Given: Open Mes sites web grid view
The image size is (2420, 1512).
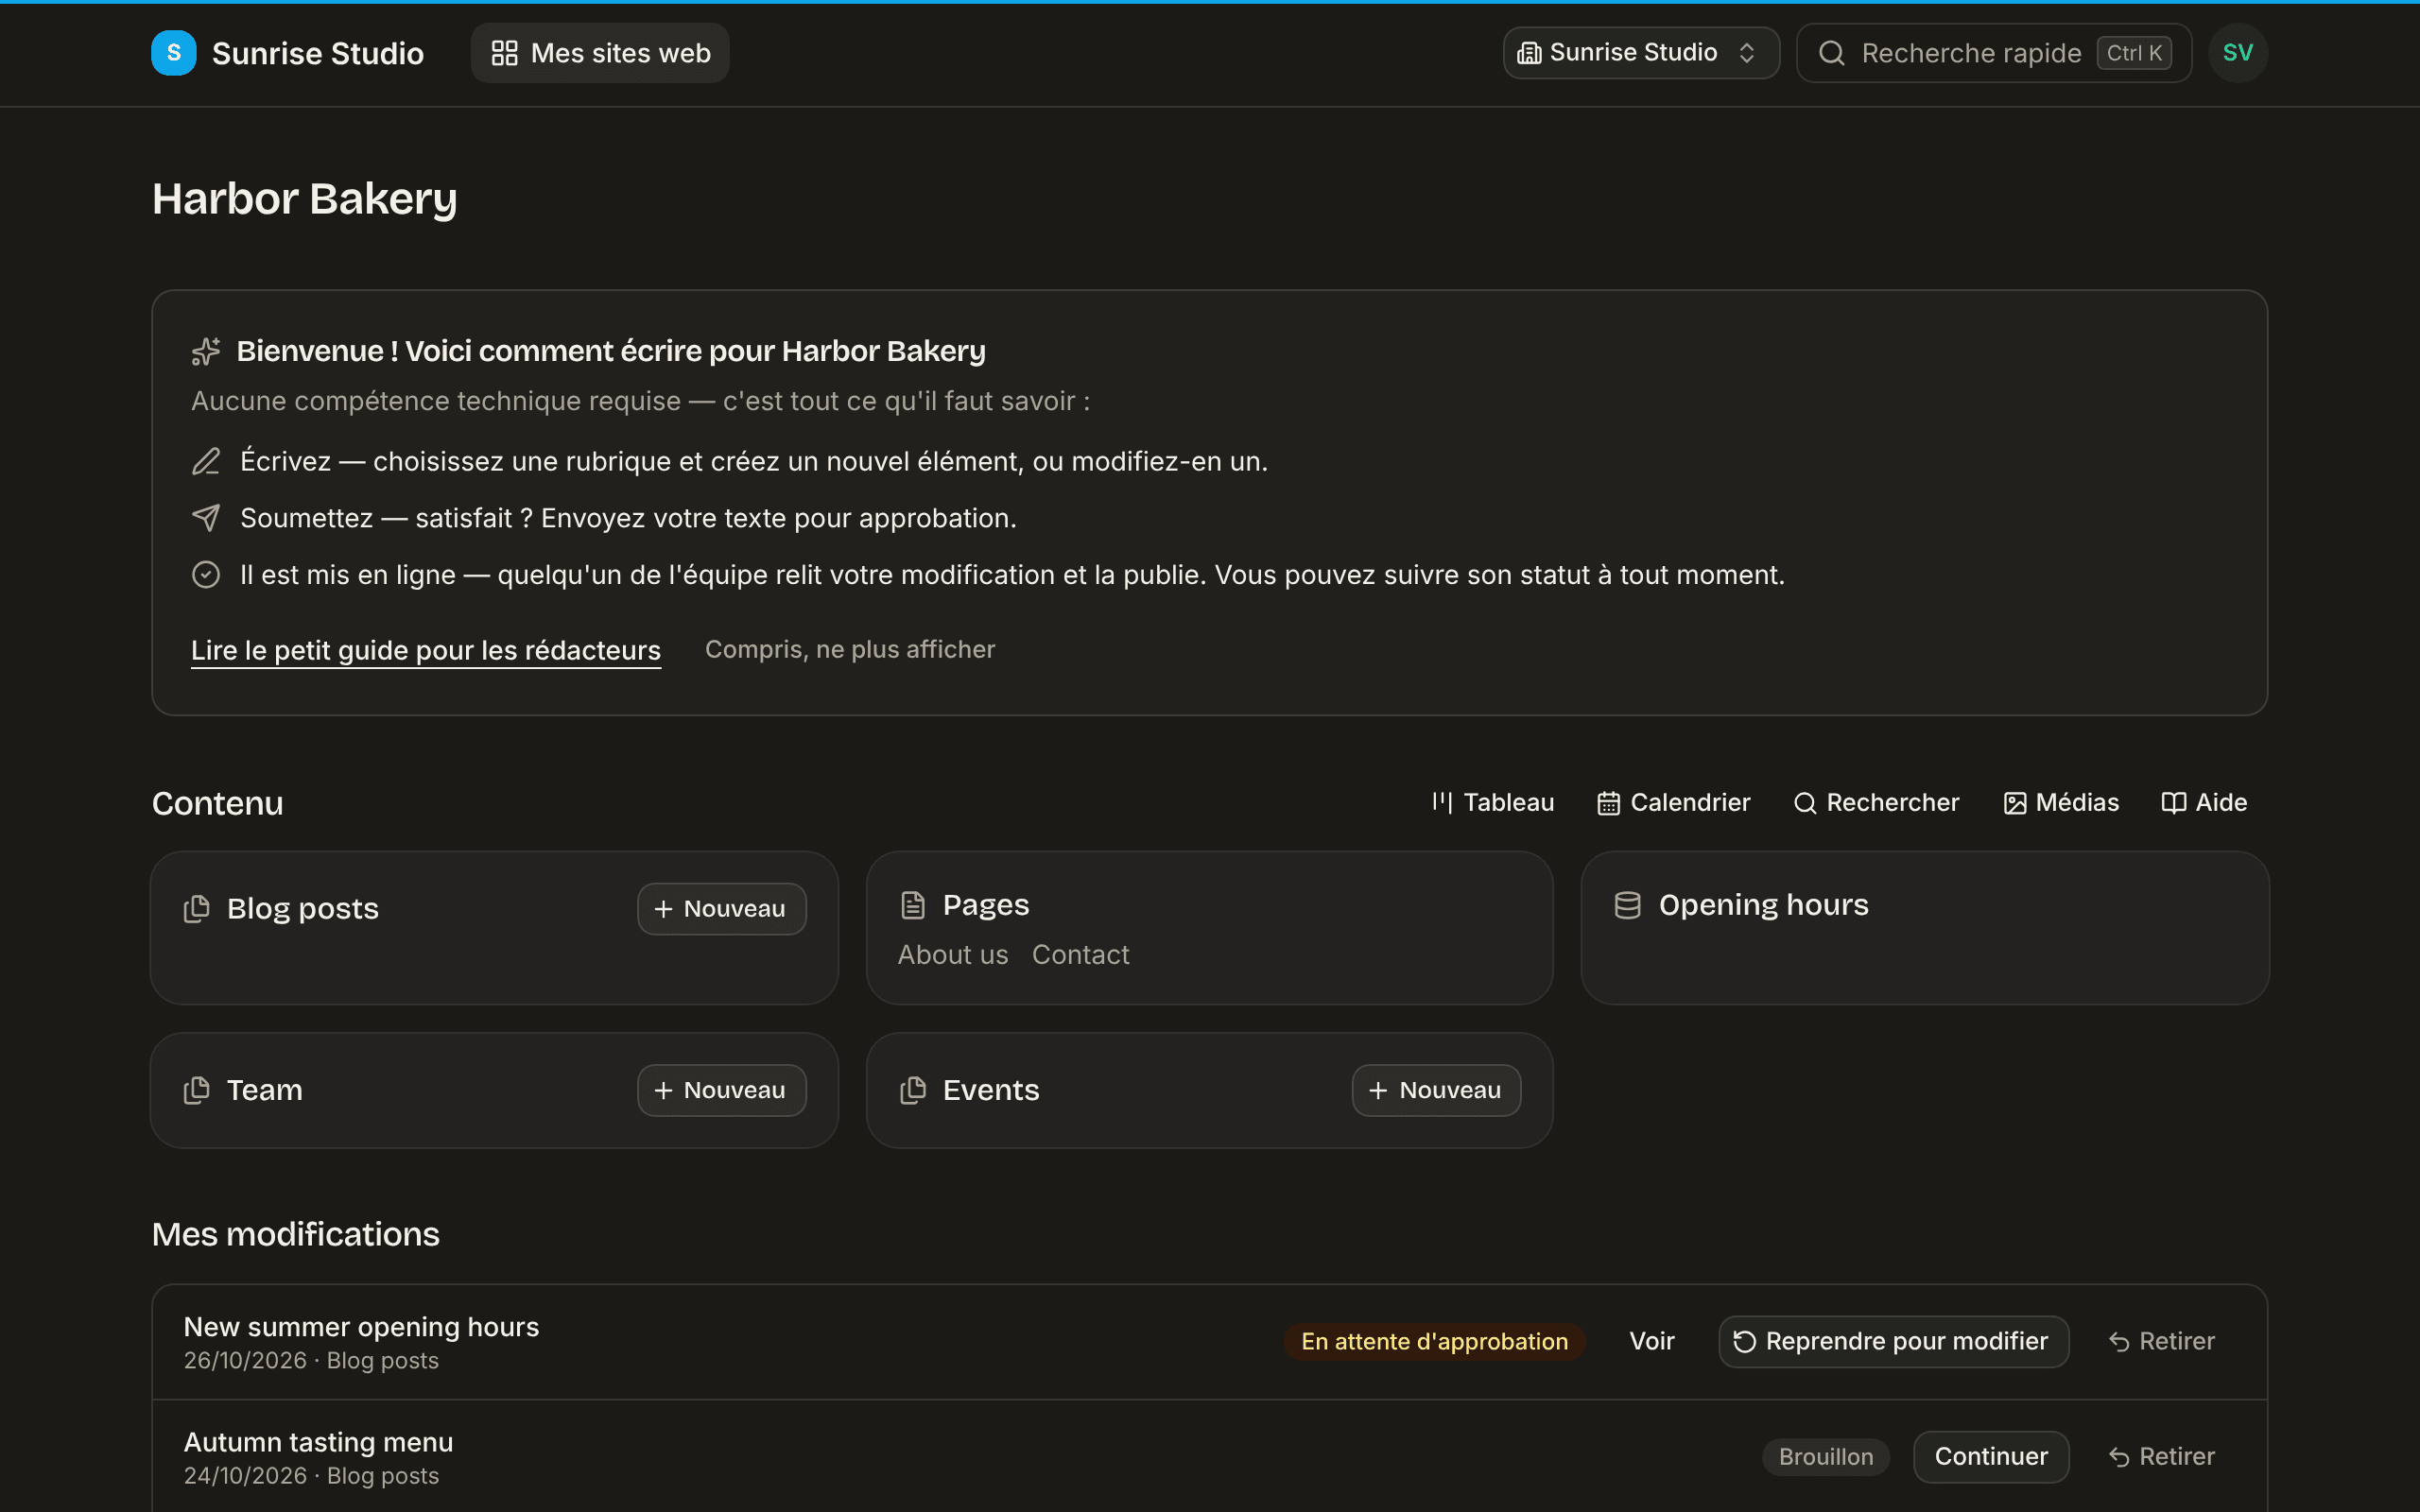Looking at the screenshot, I should [600, 53].
